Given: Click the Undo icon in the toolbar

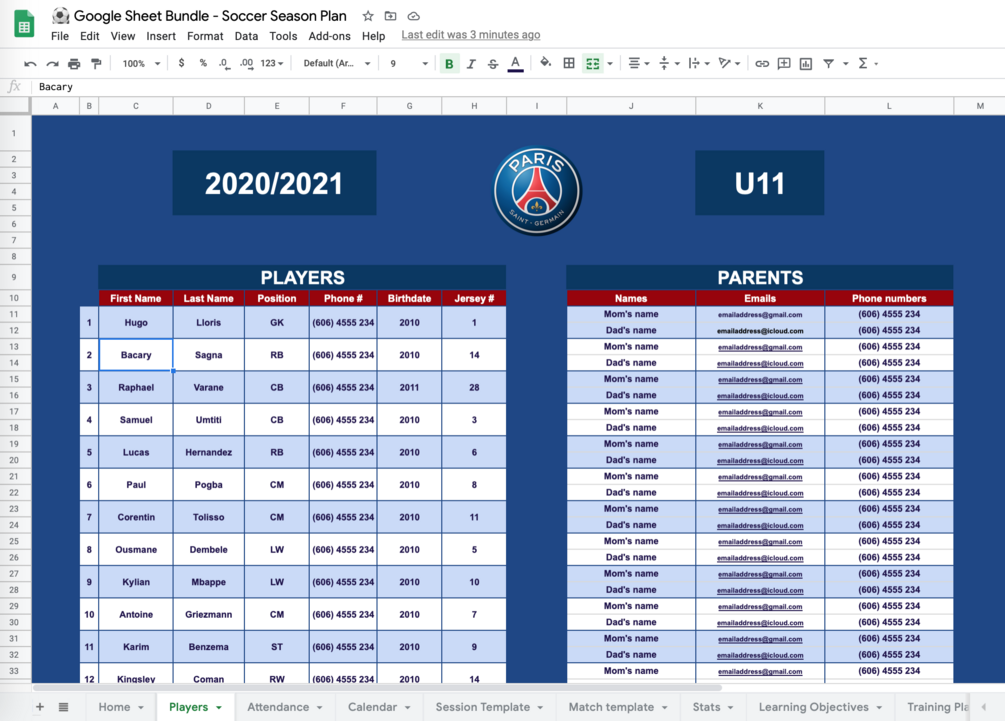Looking at the screenshot, I should pos(30,63).
